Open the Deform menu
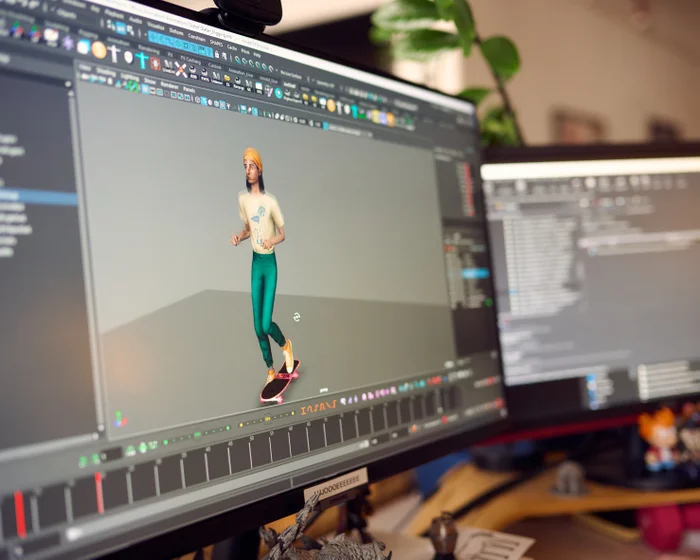700x560 pixels. (x=176, y=32)
